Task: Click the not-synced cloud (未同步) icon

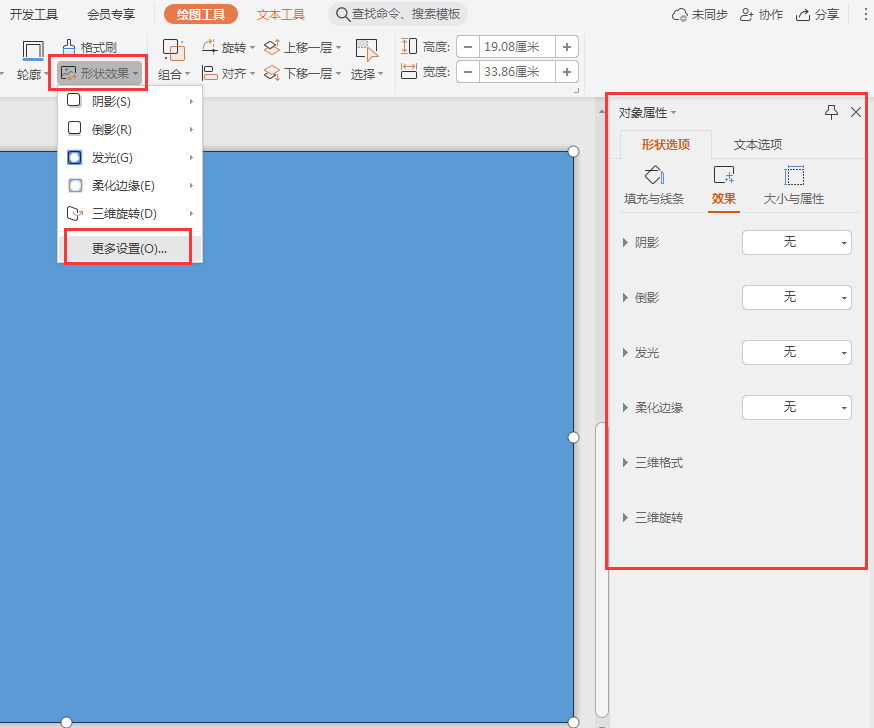Action: point(679,14)
